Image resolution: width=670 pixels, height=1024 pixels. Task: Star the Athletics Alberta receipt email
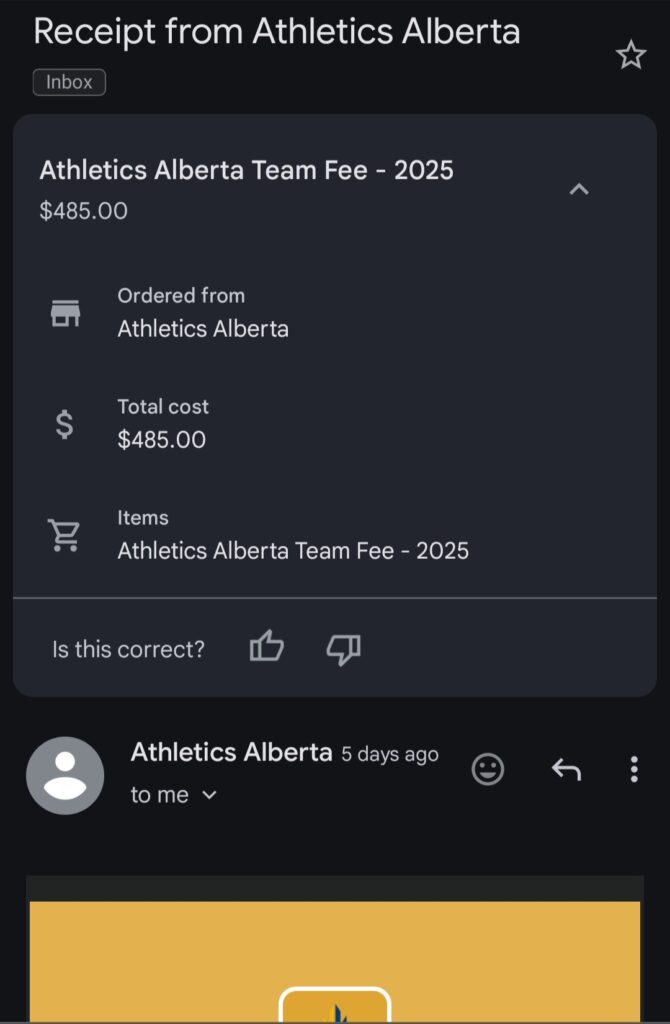[630, 55]
